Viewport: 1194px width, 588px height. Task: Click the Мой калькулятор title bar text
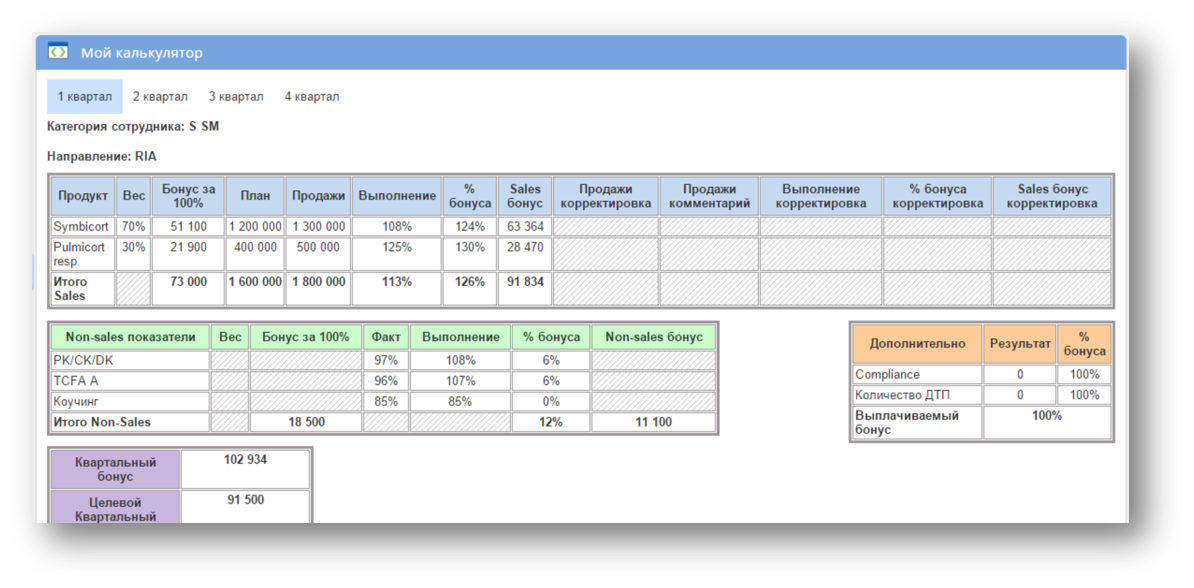[x=142, y=53]
